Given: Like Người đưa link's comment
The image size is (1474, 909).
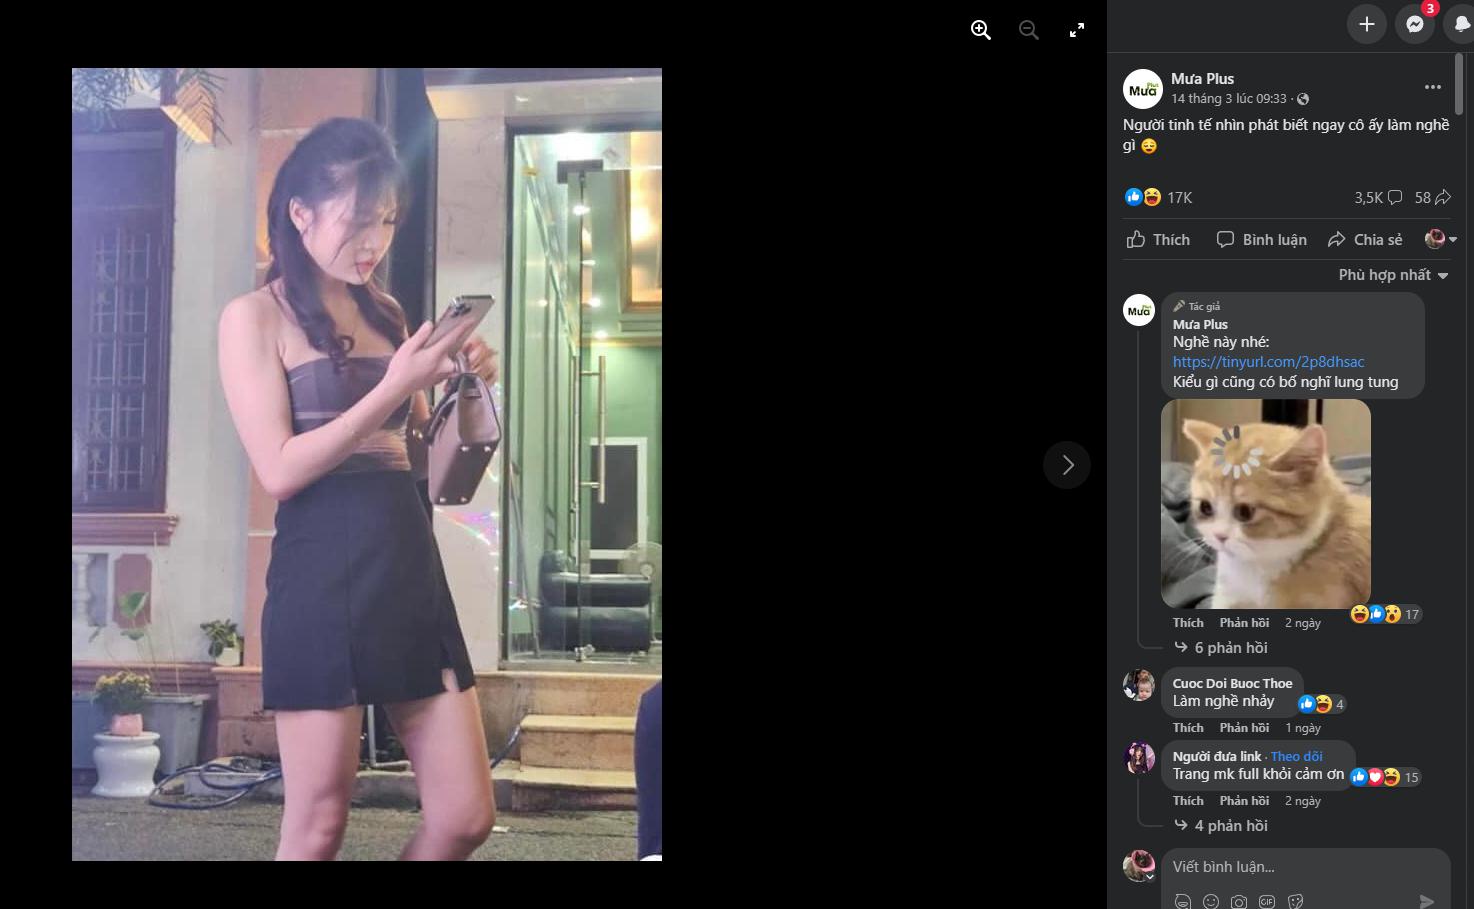Looking at the screenshot, I should [1188, 801].
